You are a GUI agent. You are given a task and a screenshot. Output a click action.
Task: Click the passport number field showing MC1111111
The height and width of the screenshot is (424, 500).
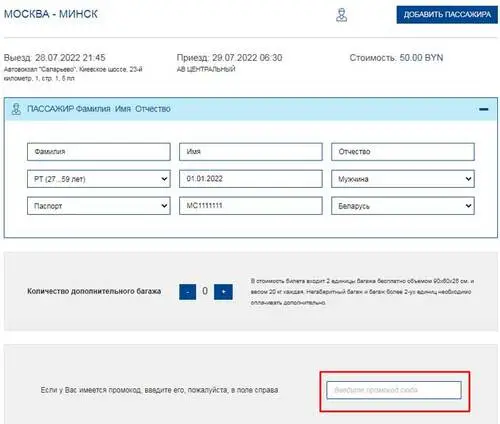click(251, 205)
